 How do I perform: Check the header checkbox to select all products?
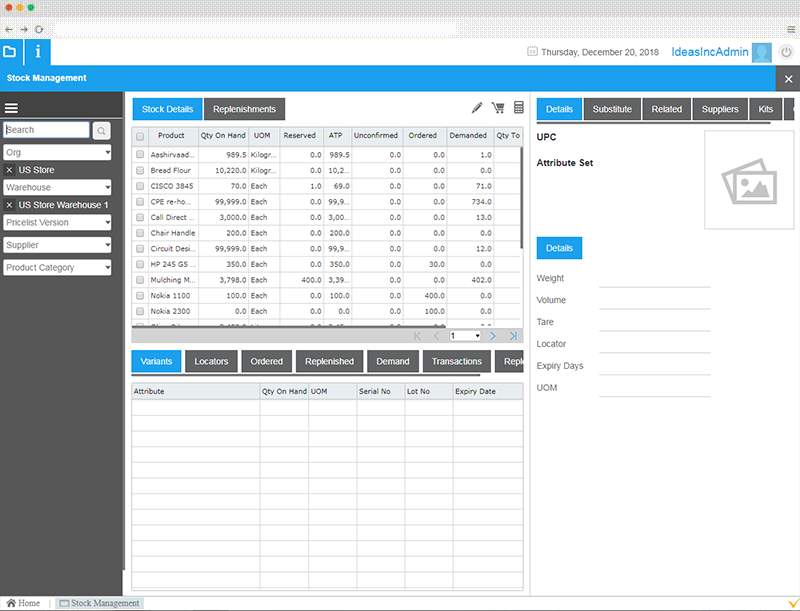point(139,135)
